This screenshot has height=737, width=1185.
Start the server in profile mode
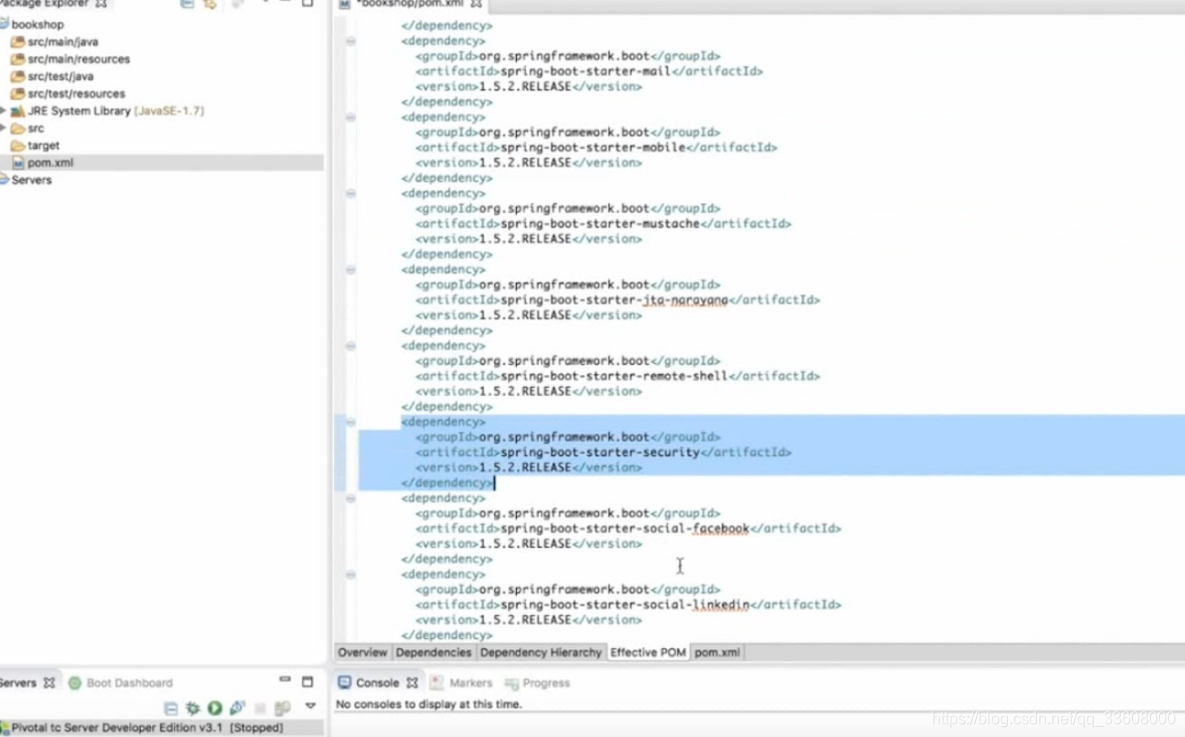[237, 708]
